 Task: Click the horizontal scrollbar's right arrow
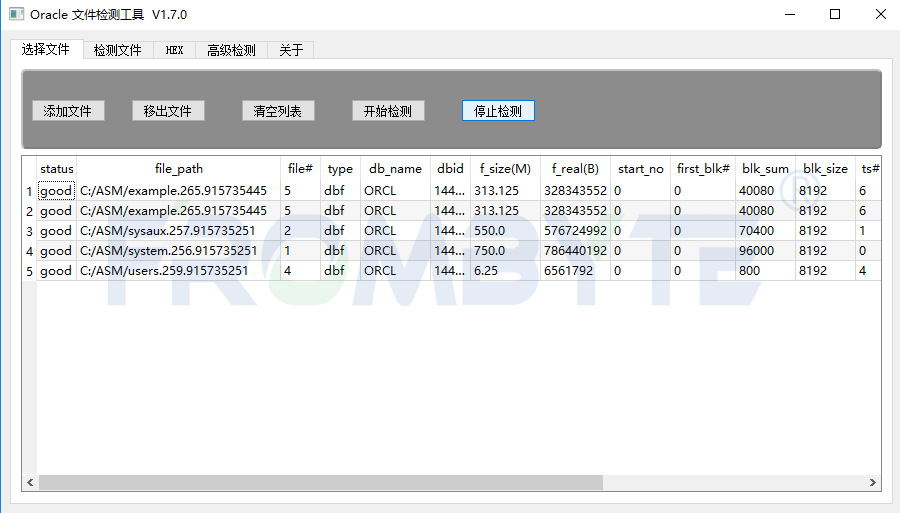(872, 483)
